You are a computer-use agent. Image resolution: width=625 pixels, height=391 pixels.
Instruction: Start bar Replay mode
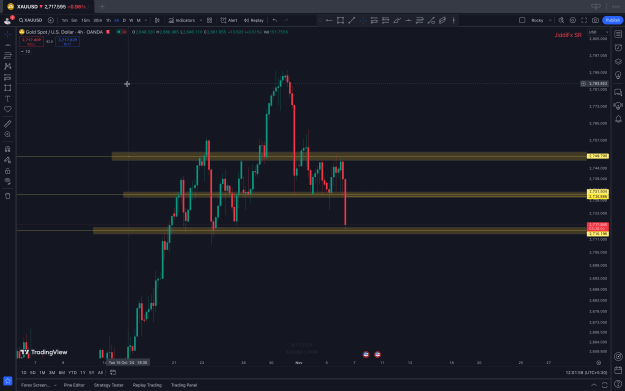point(254,20)
